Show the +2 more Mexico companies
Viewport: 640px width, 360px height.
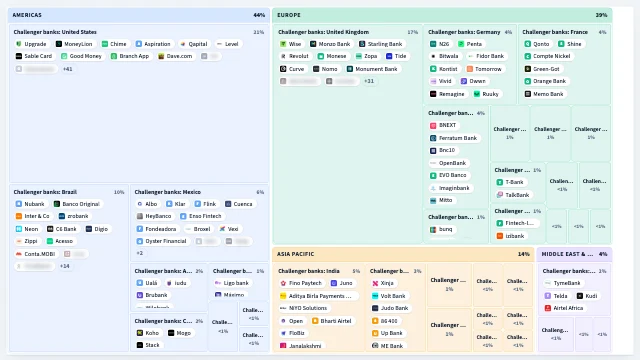(x=140, y=253)
